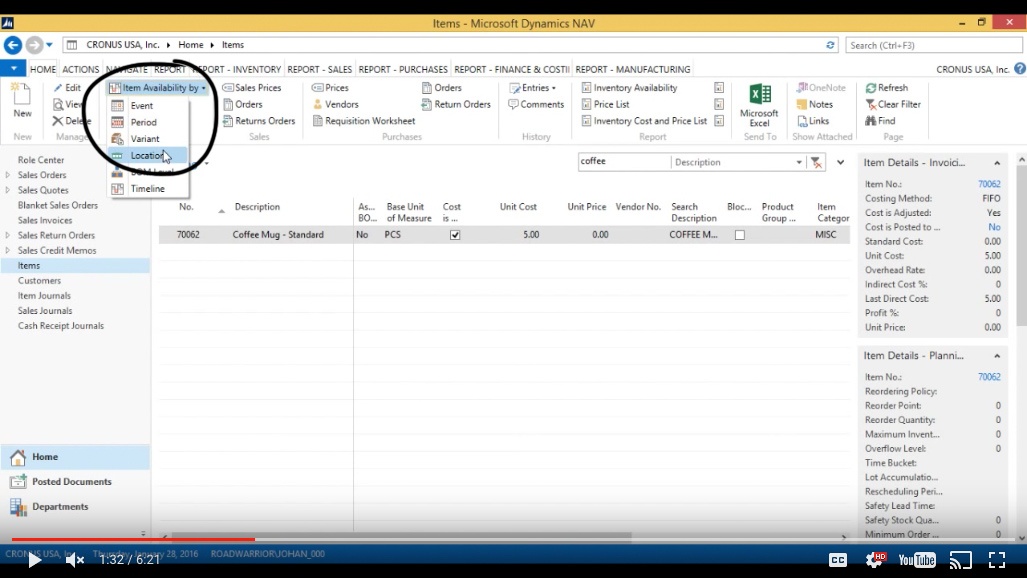Open Return Orders in Purchases group

[x=456, y=104]
